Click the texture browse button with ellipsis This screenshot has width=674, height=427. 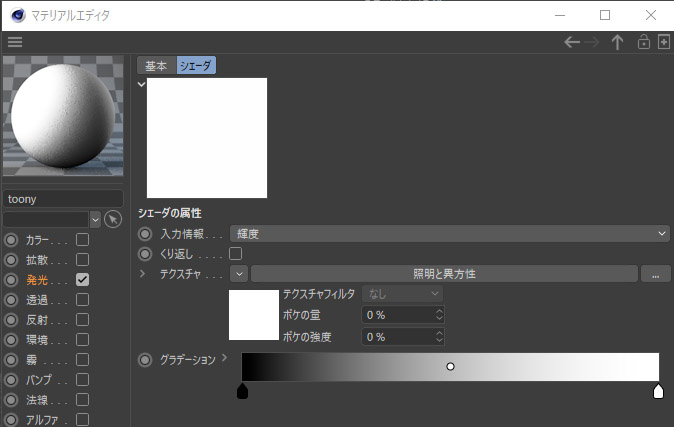coord(655,273)
